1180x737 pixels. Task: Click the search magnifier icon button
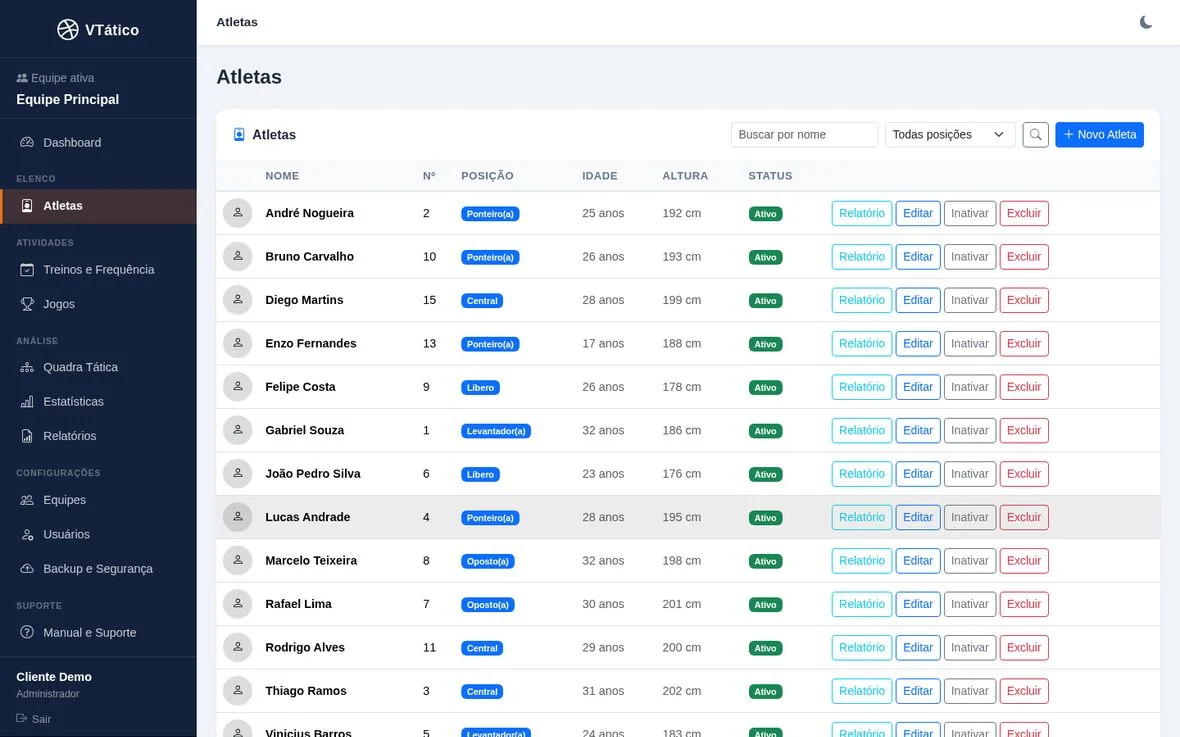point(1036,135)
